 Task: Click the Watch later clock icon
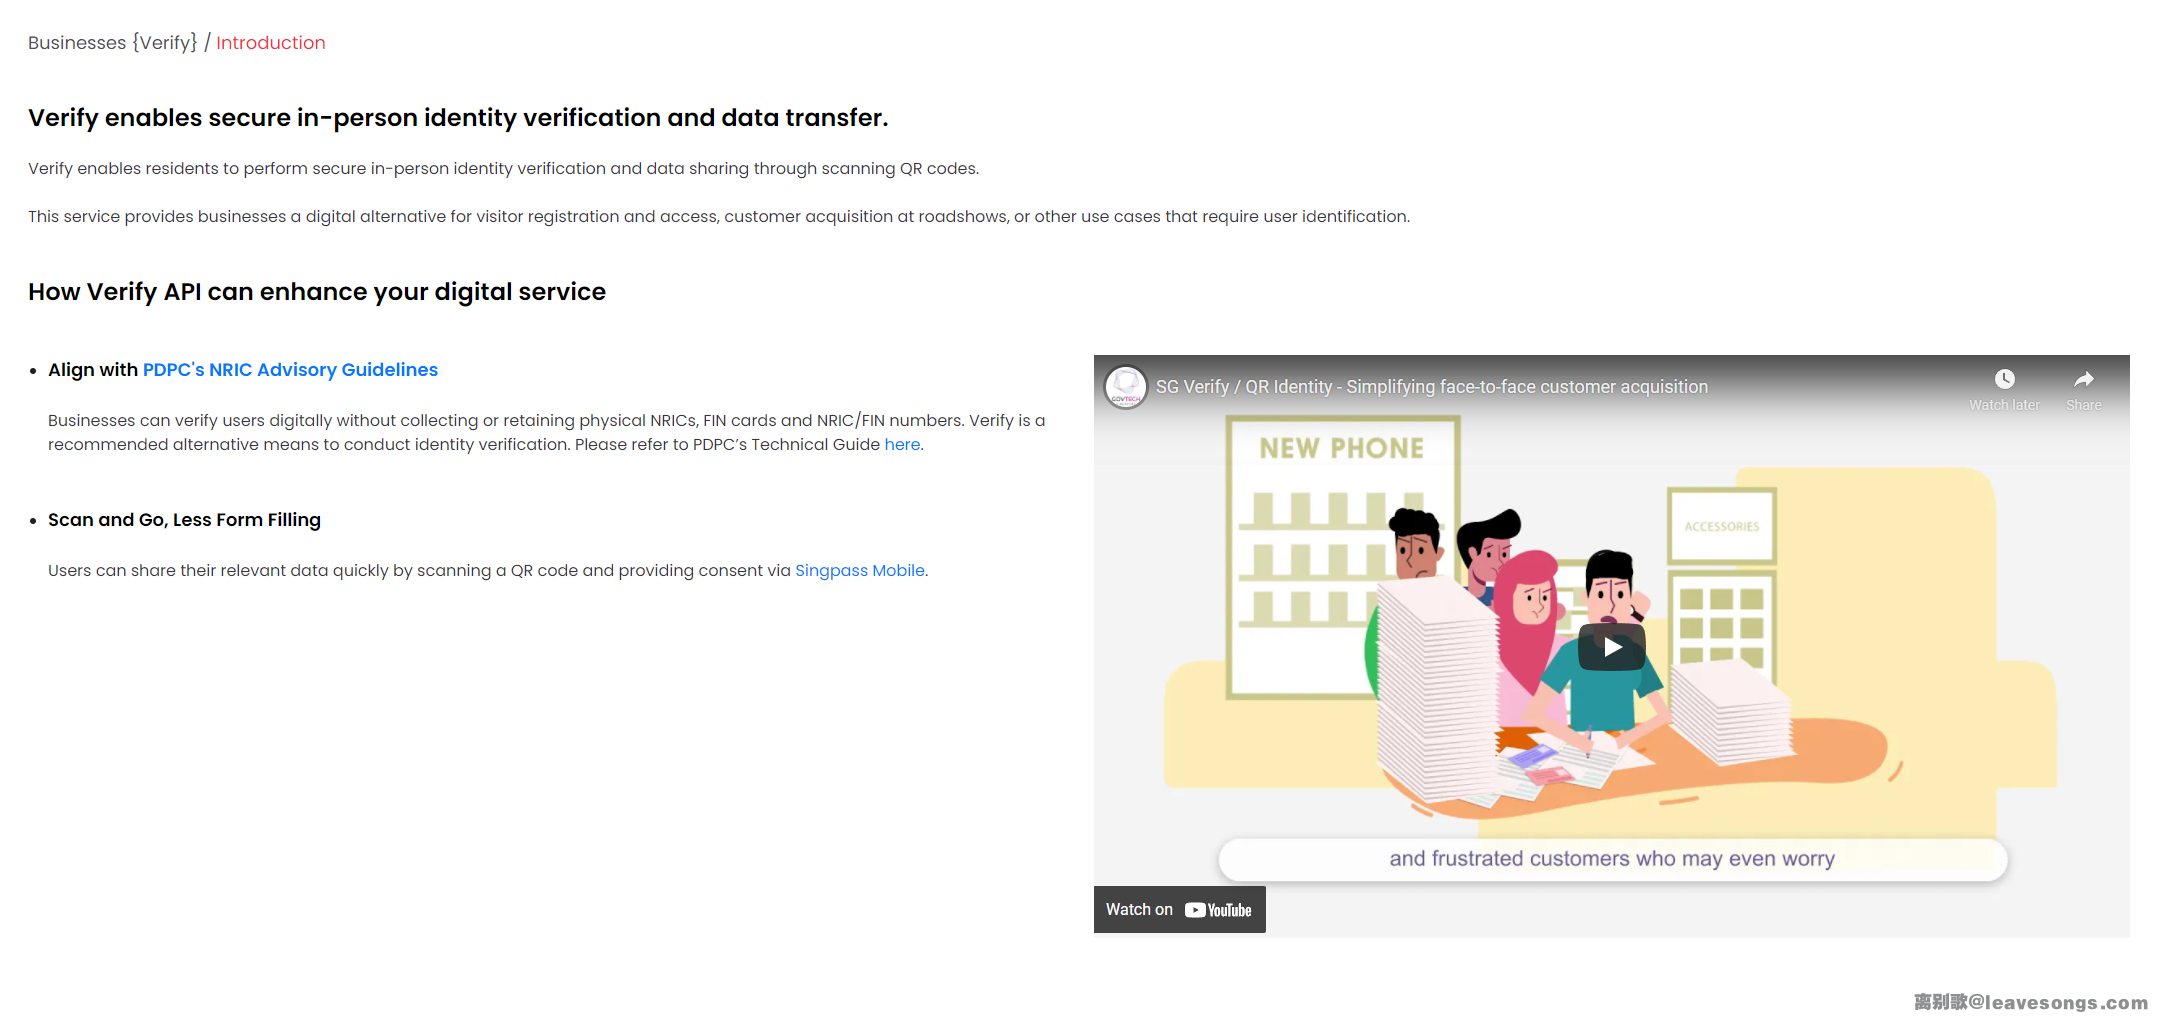[x=2004, y=380]
